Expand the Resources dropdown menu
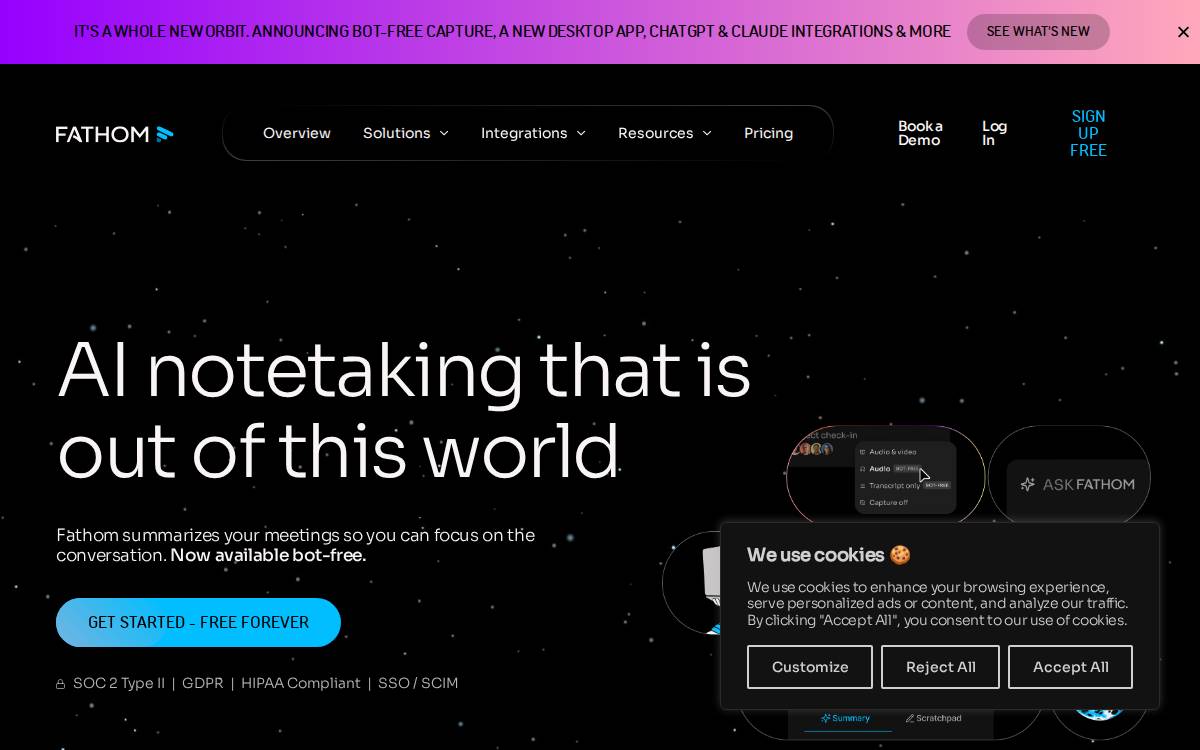The width and height of the screenshot is (1200, 750). pyautogui.click(x=665, y=133)
